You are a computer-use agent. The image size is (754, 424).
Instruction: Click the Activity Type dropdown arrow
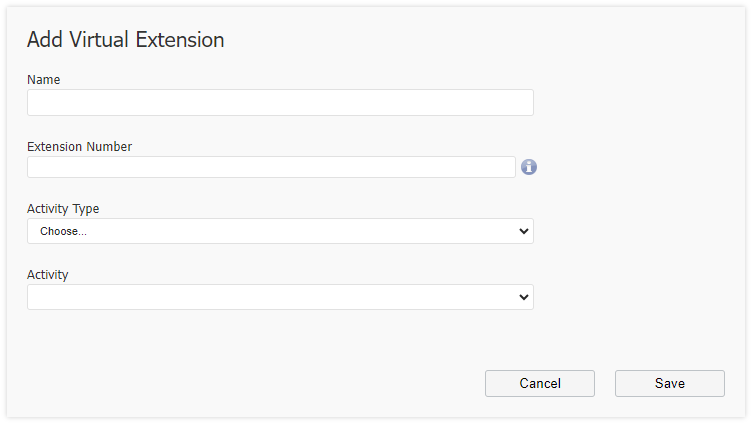pyautogui.click(x=523, y=231)
